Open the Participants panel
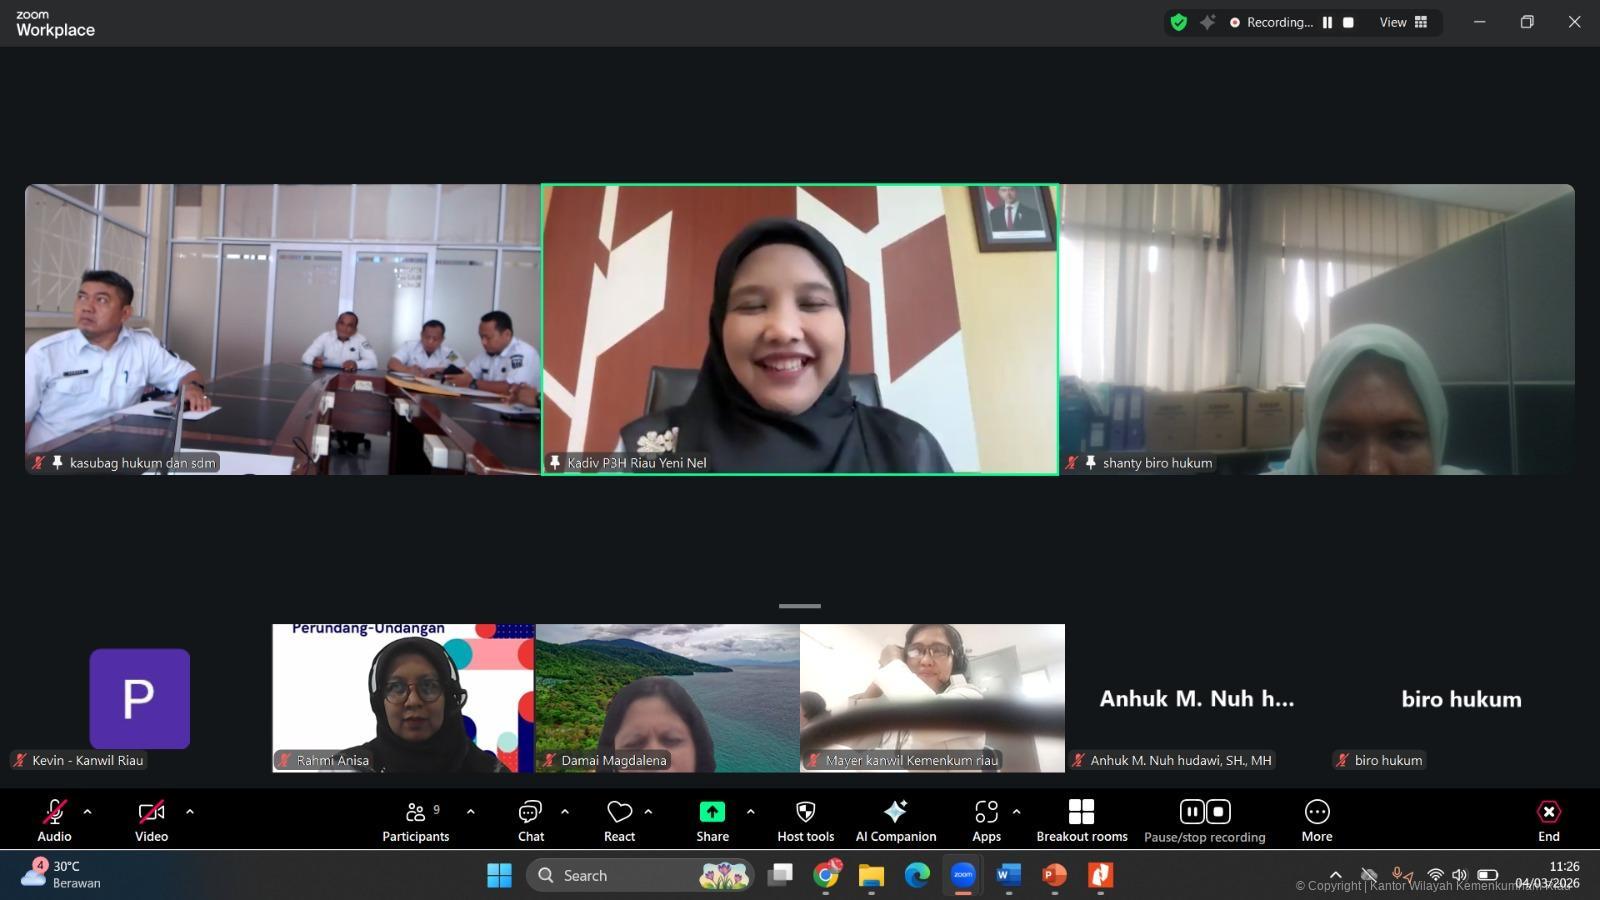Screen dimensions: 1600x900 click(415, 820)
